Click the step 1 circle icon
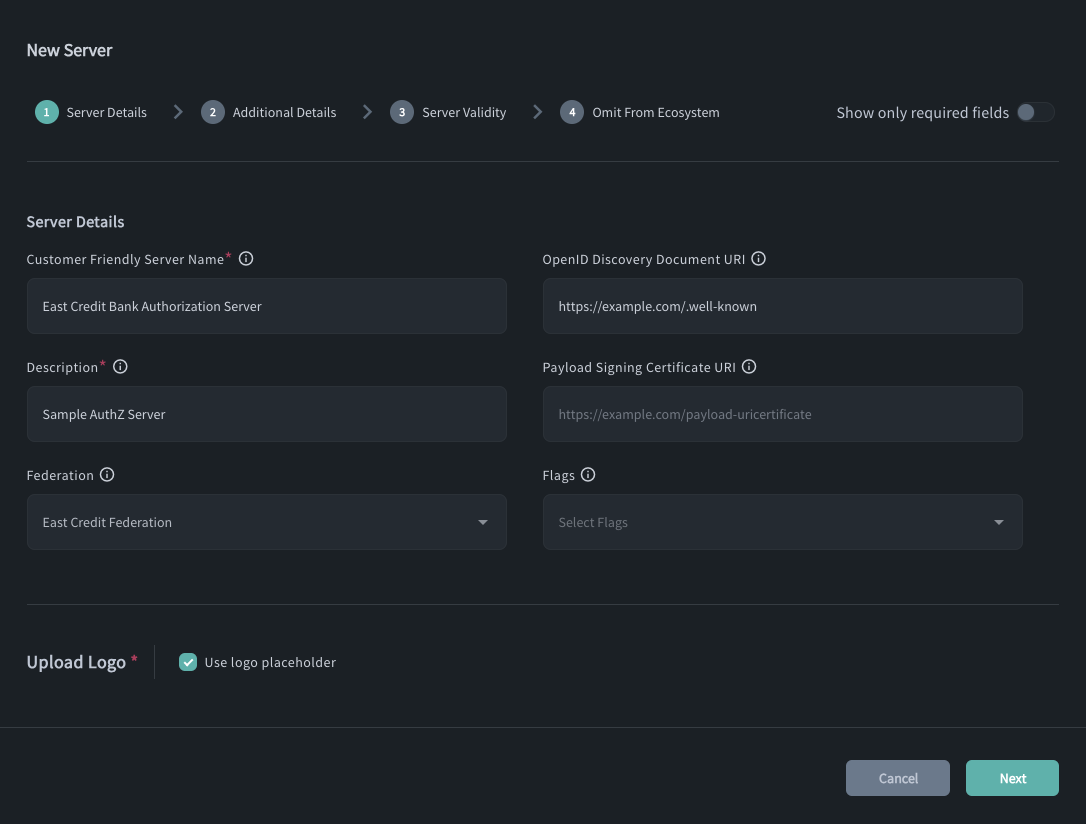Screen dimensions: 1086x824 click(46, 112)
